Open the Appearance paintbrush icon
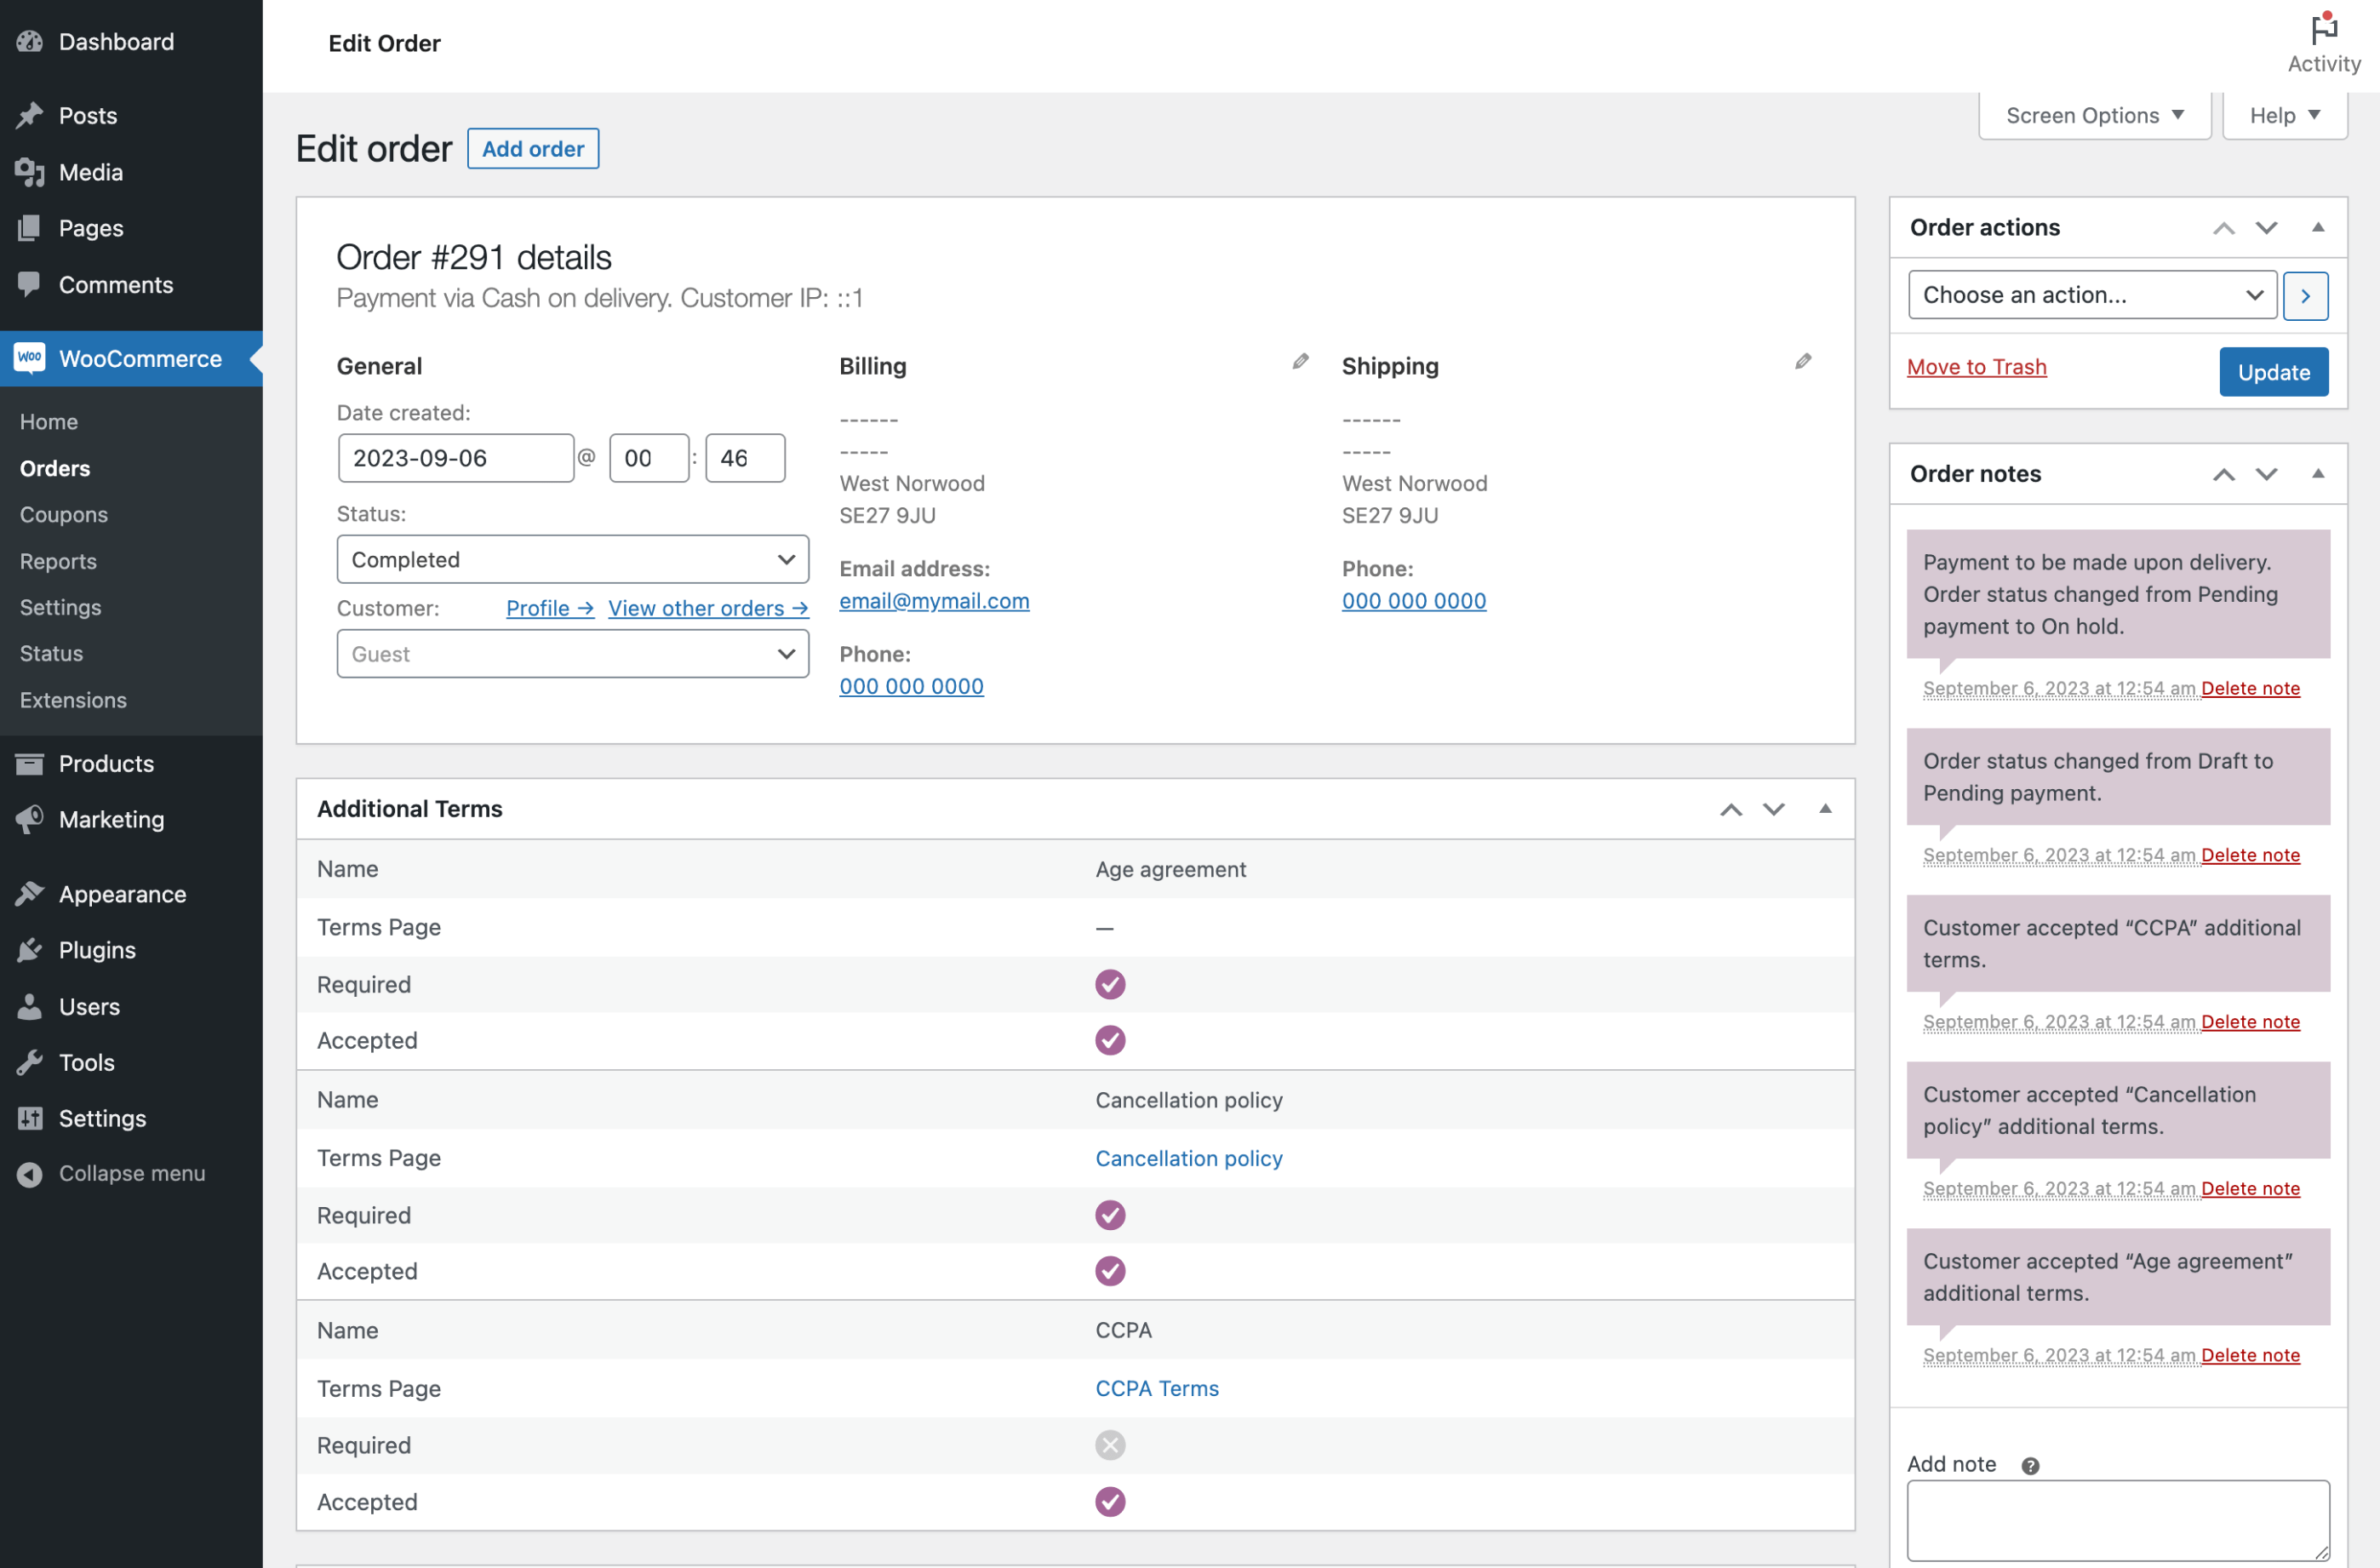Image resolution: width=2380 pixels, height=1568 pixels. [x=30, y=893]
